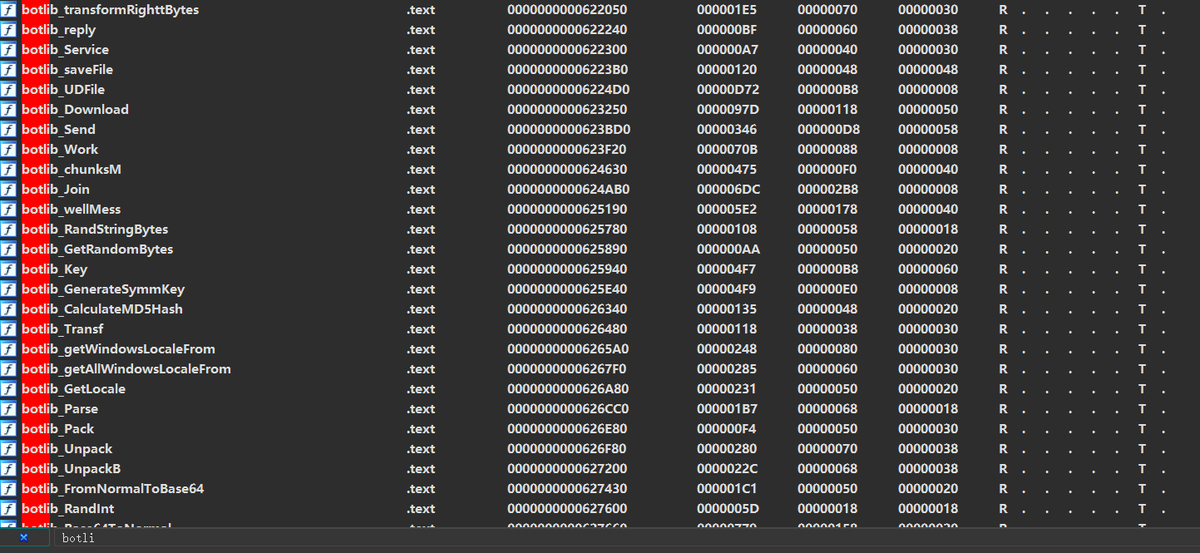Select the function icon for botlib_Transf

(9, 329)
